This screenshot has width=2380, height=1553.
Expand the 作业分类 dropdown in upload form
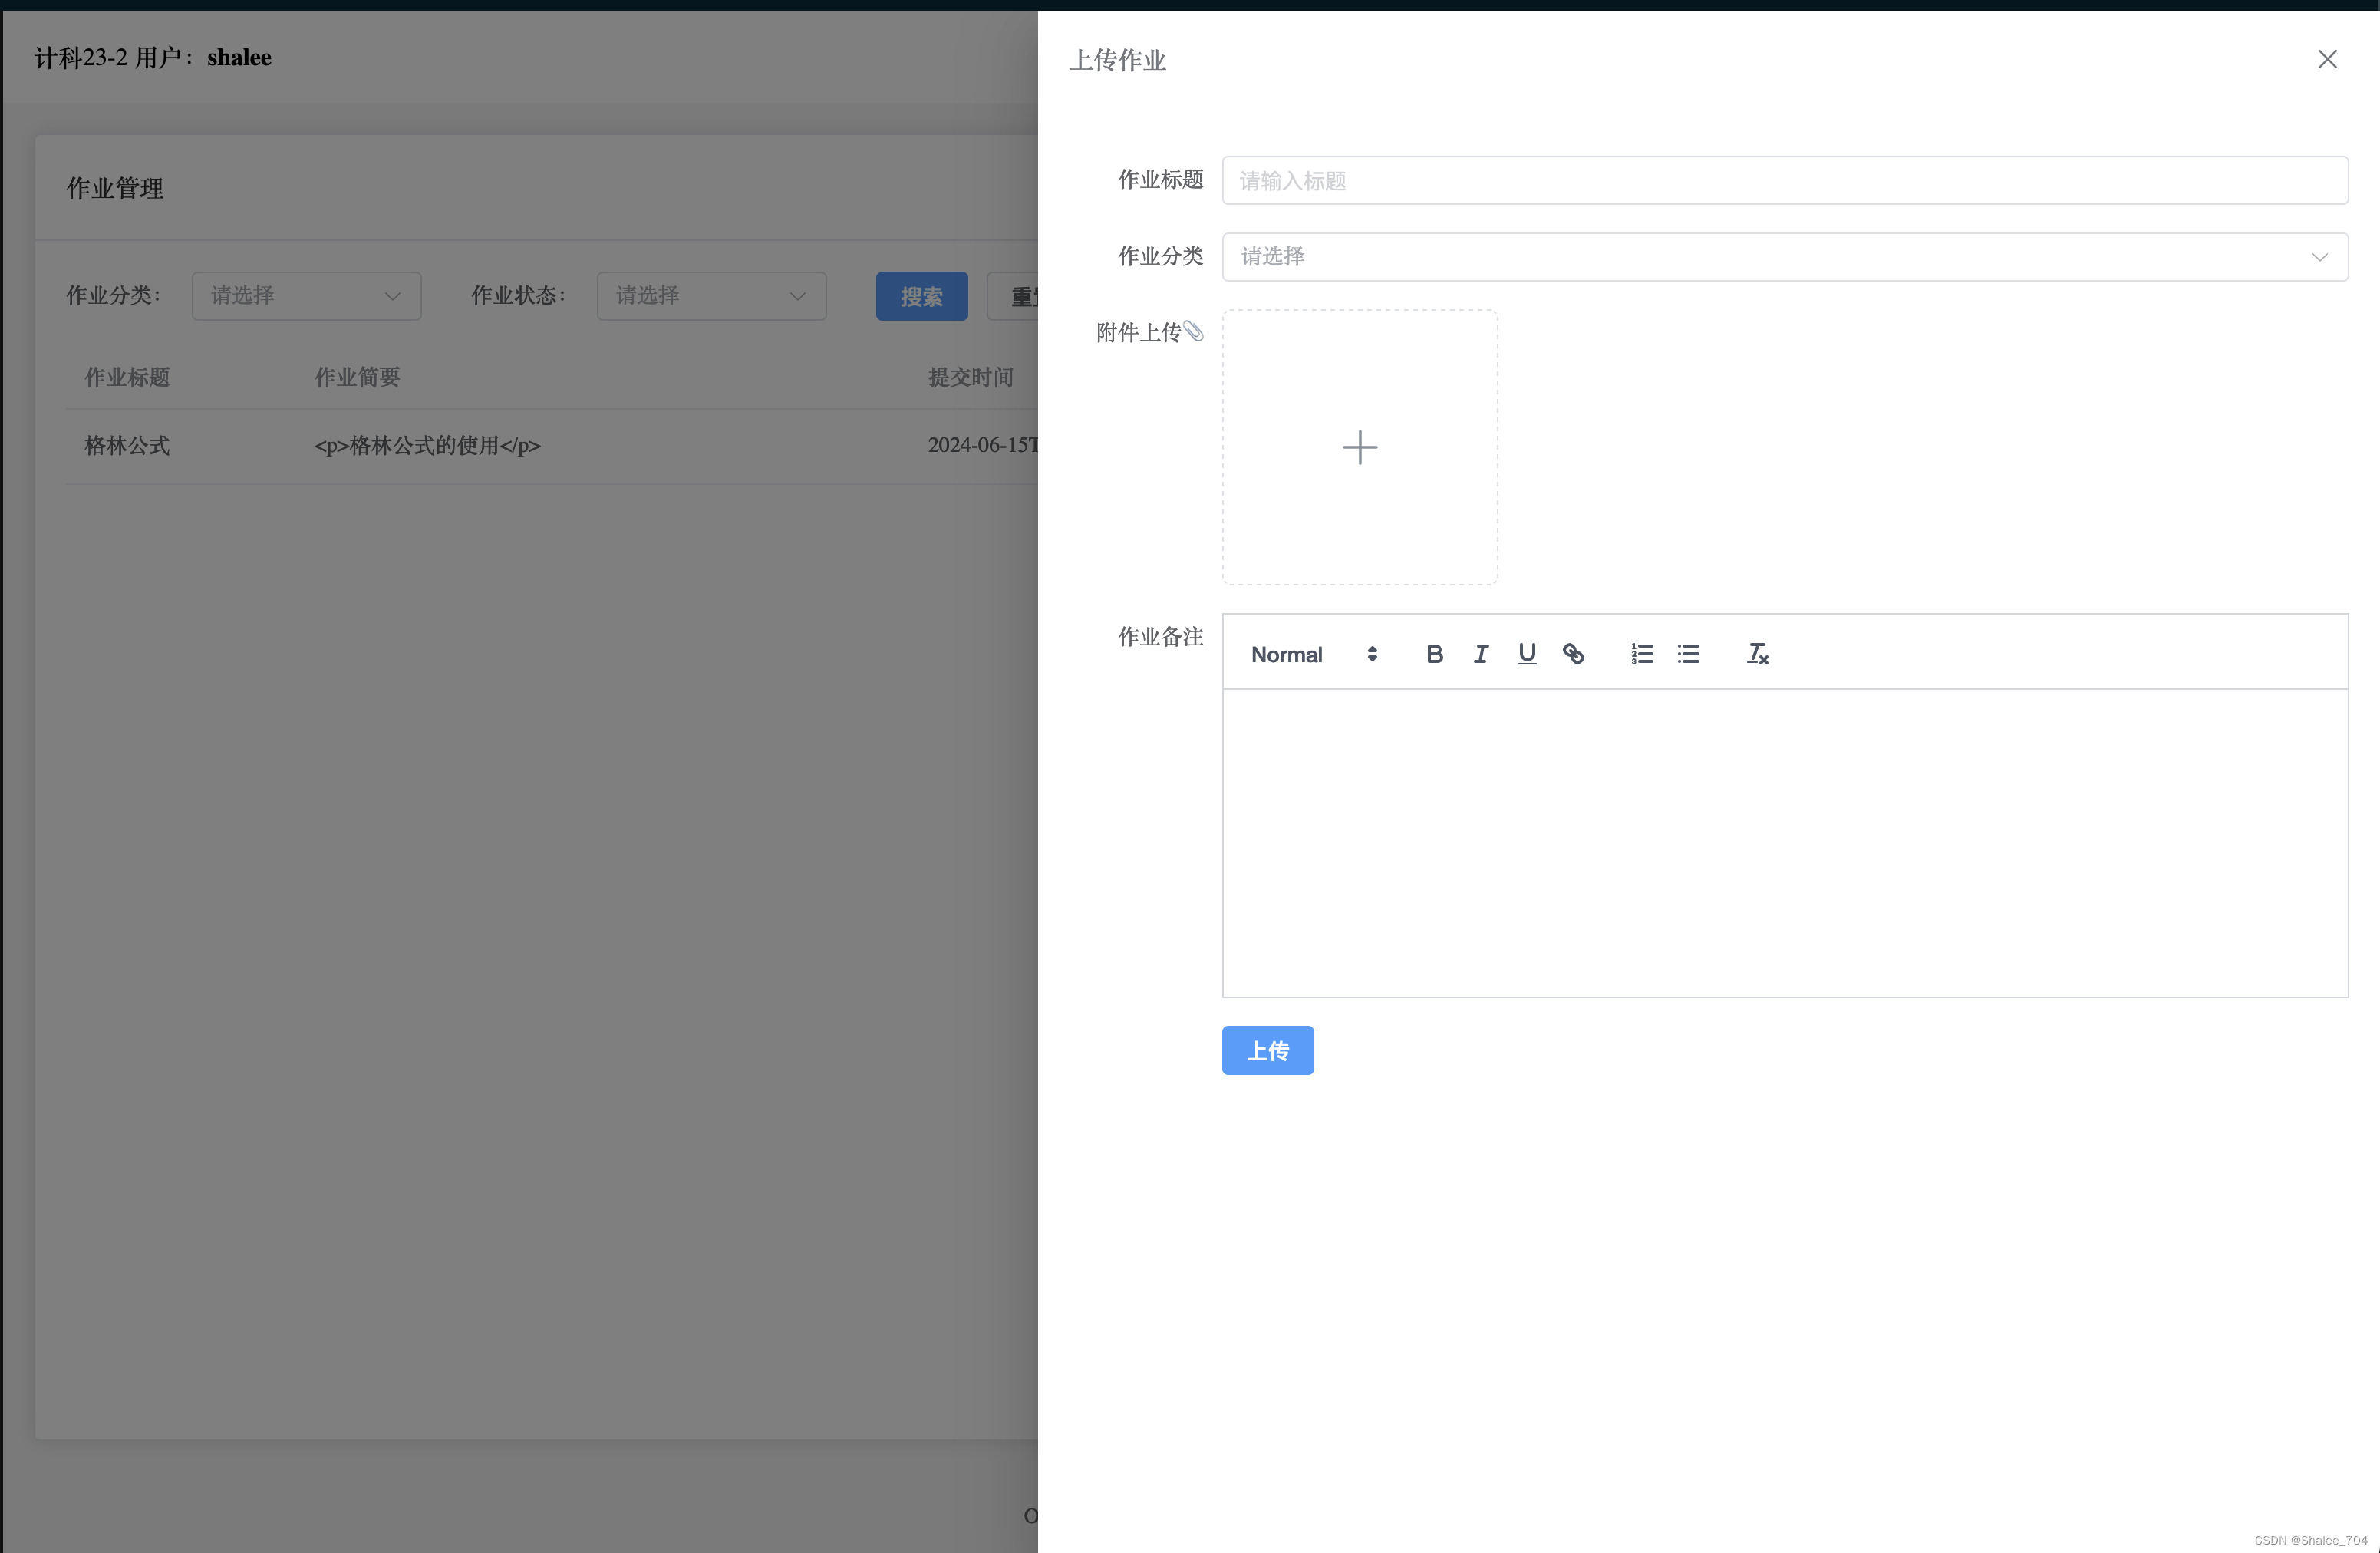click(1784, 257)
